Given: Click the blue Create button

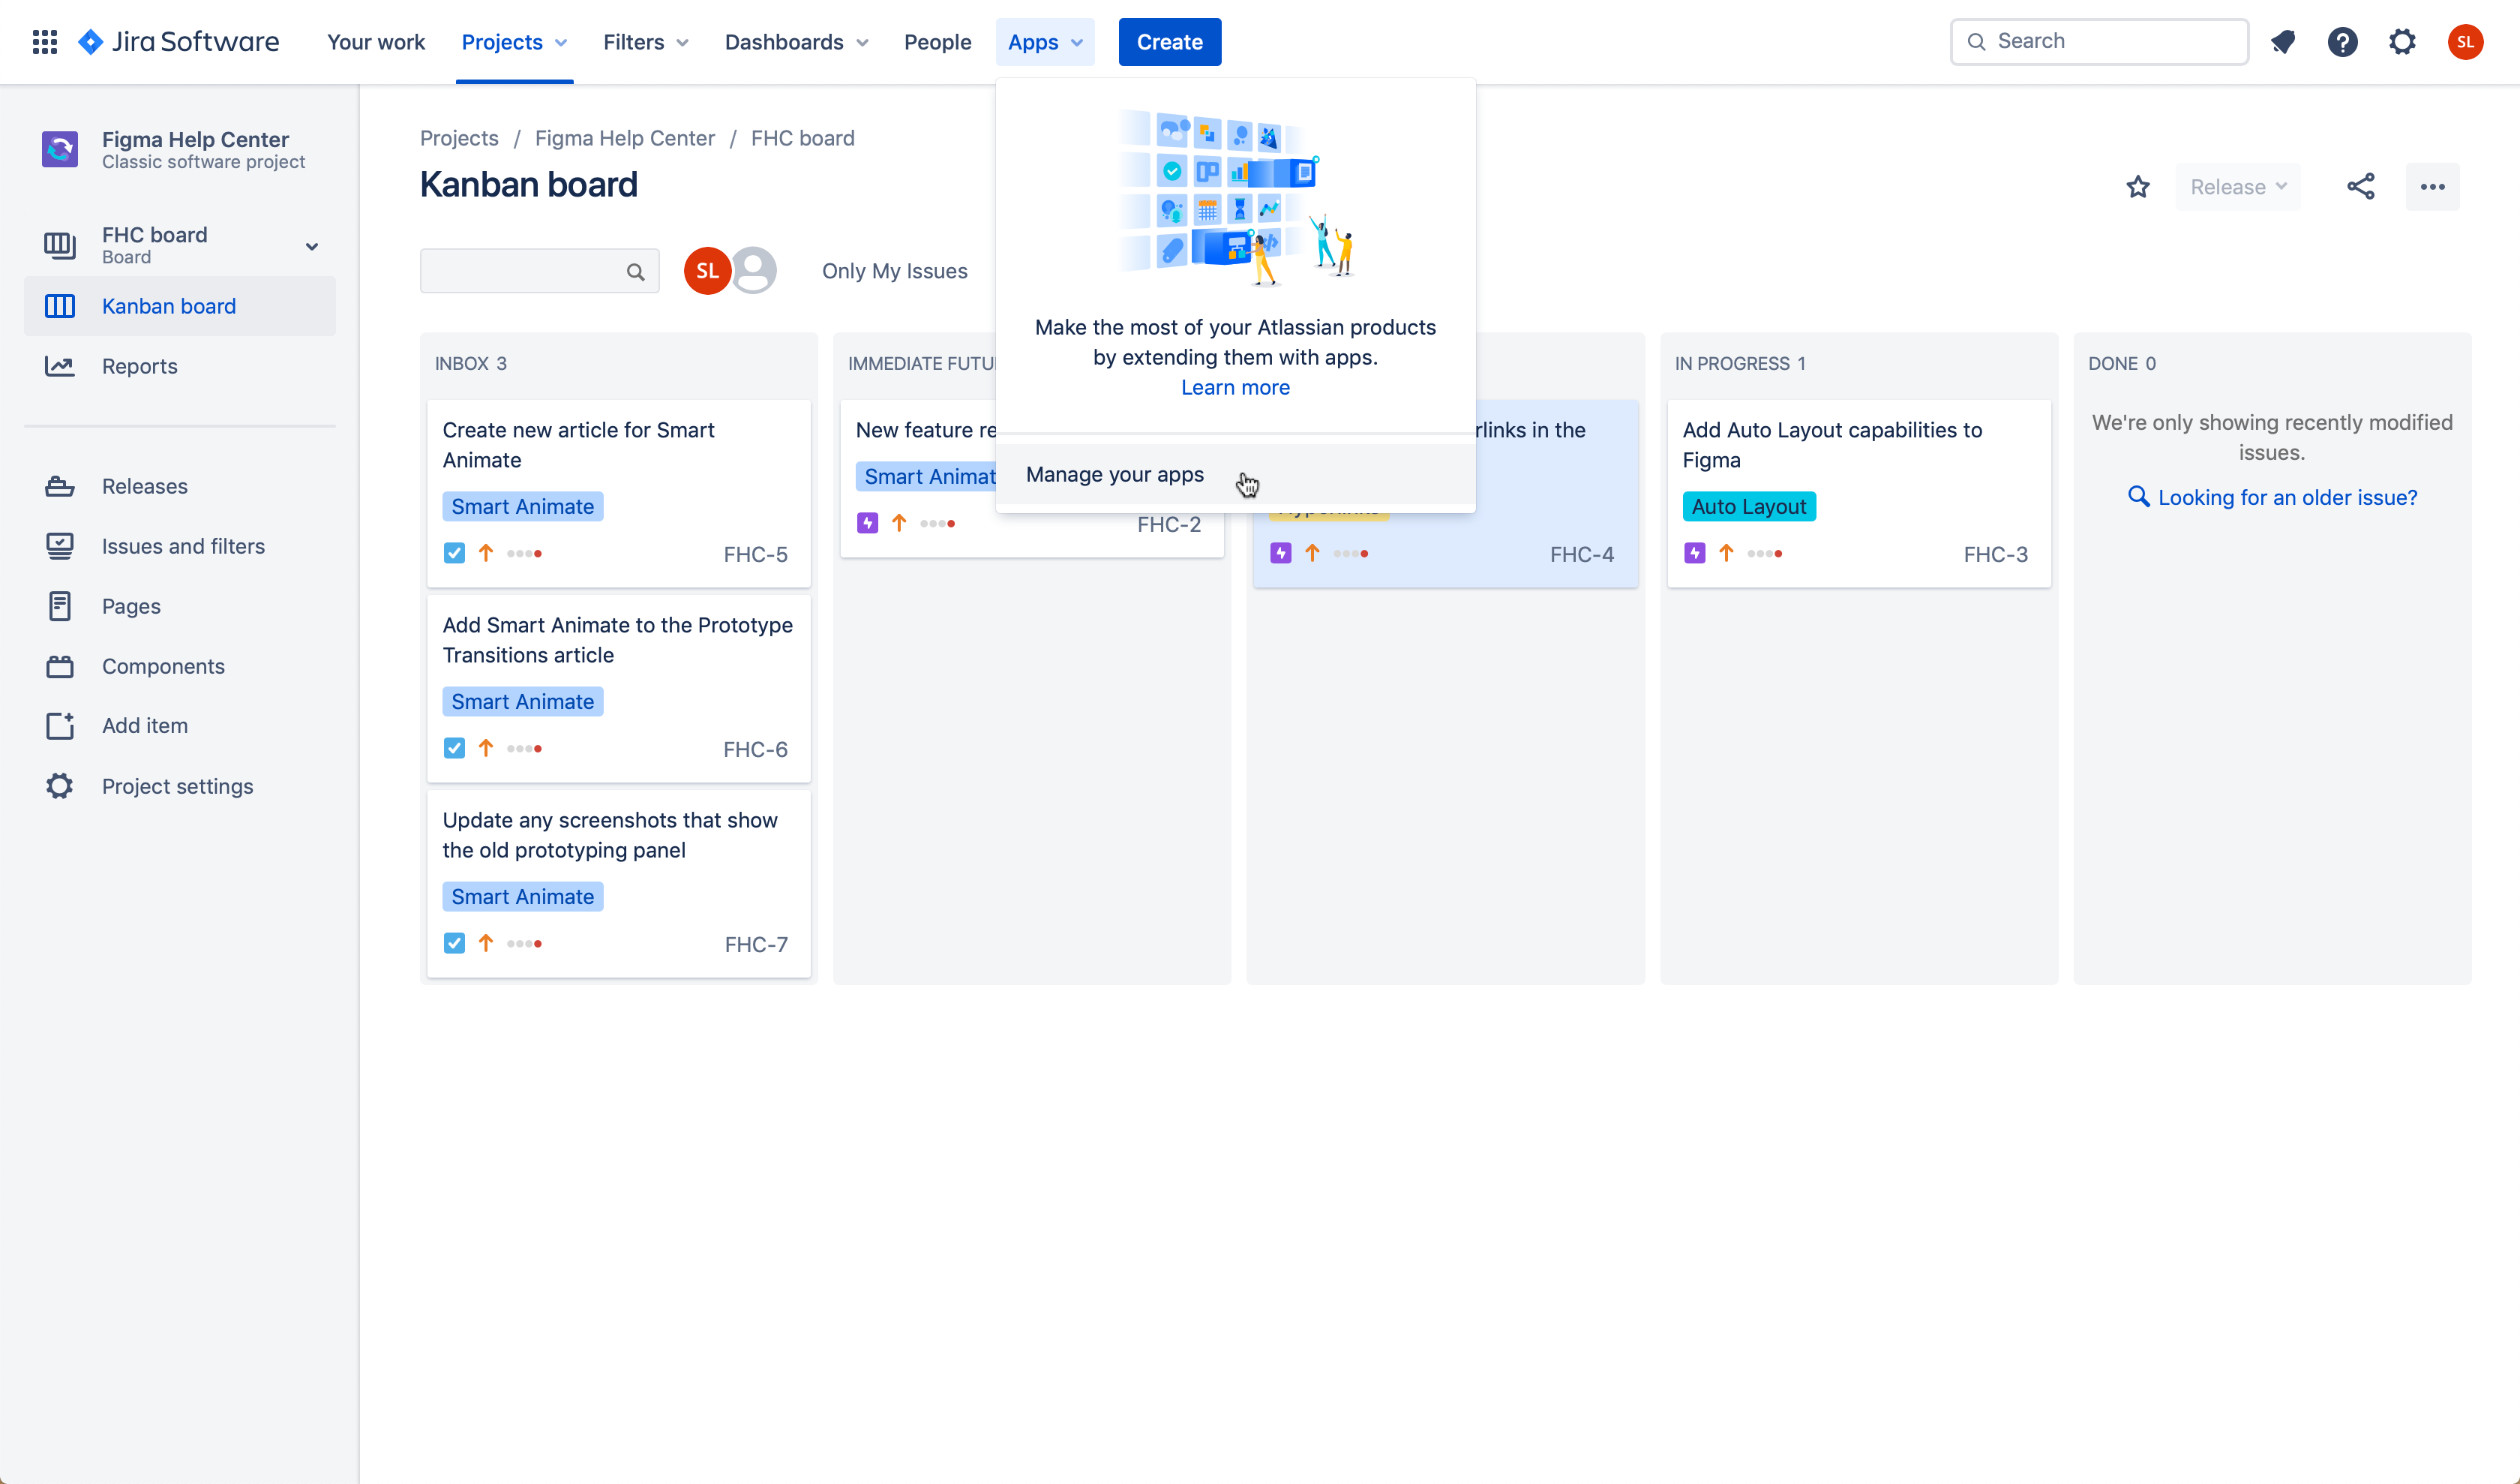Looking at the screenshot, I should click(x=1169, y=42).
